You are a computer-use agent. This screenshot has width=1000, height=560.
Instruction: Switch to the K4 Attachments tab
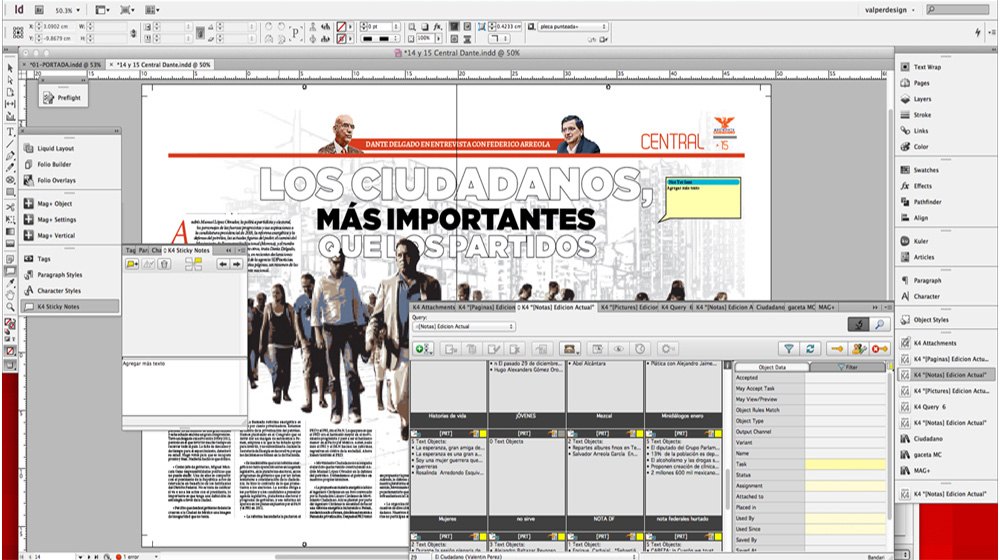[x=433, y=306]
